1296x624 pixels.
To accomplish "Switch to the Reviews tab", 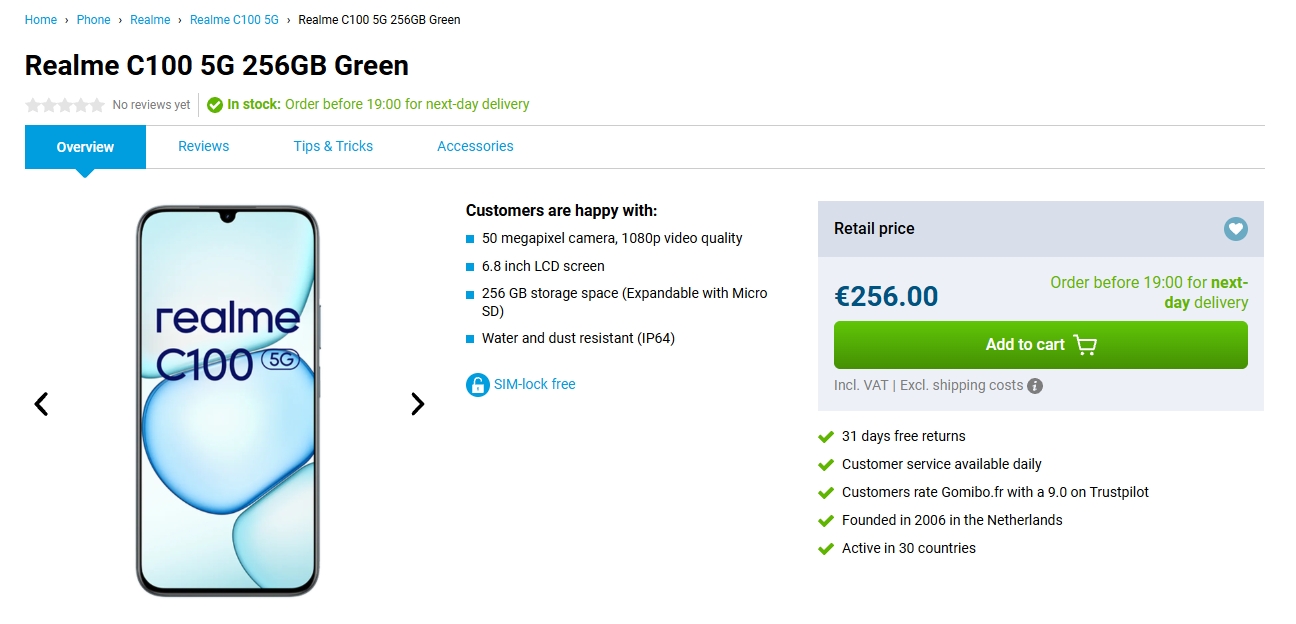I will [203, 146].
